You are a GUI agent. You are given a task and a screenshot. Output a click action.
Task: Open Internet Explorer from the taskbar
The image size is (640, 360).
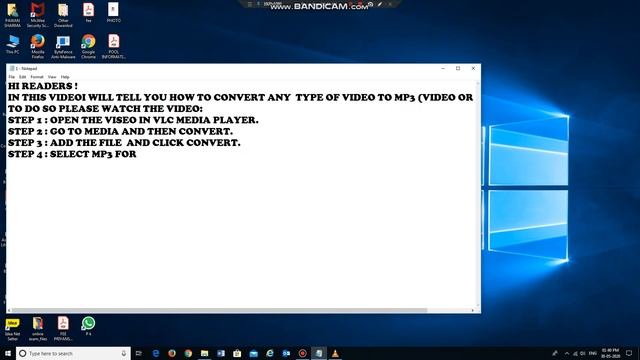pos(270,353)
